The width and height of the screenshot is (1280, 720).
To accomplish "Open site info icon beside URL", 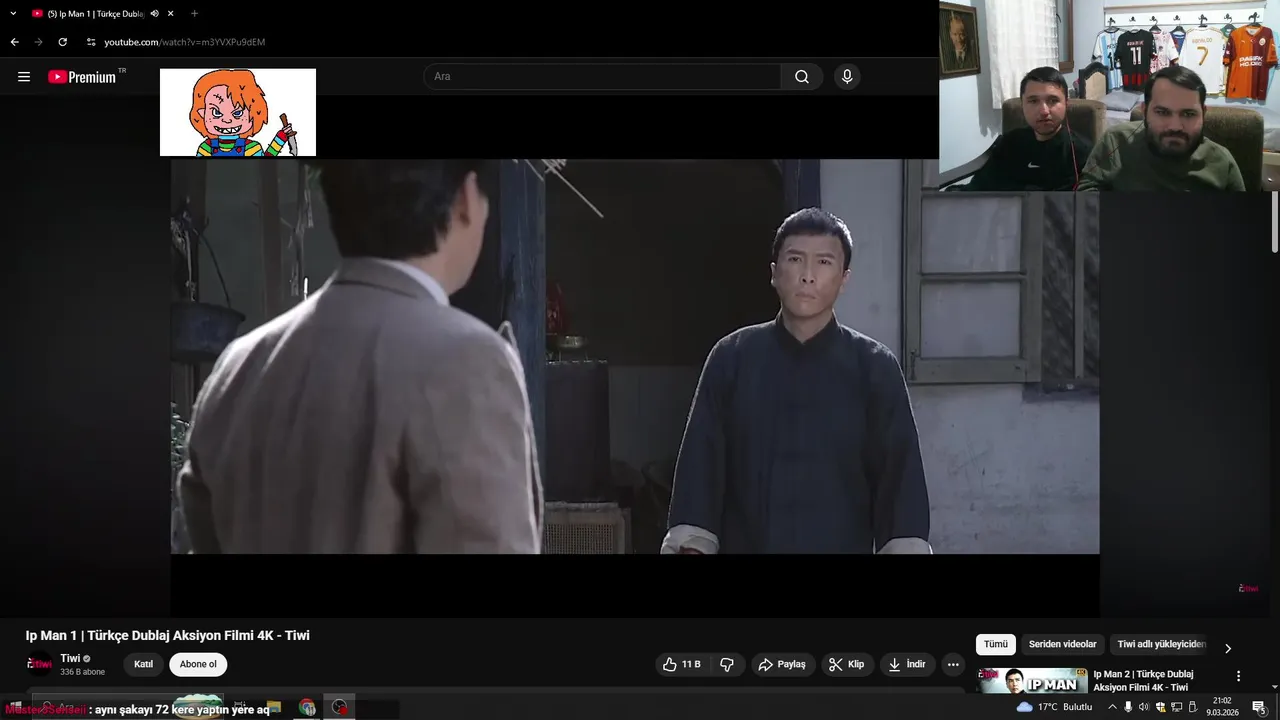I will point(91,42).
